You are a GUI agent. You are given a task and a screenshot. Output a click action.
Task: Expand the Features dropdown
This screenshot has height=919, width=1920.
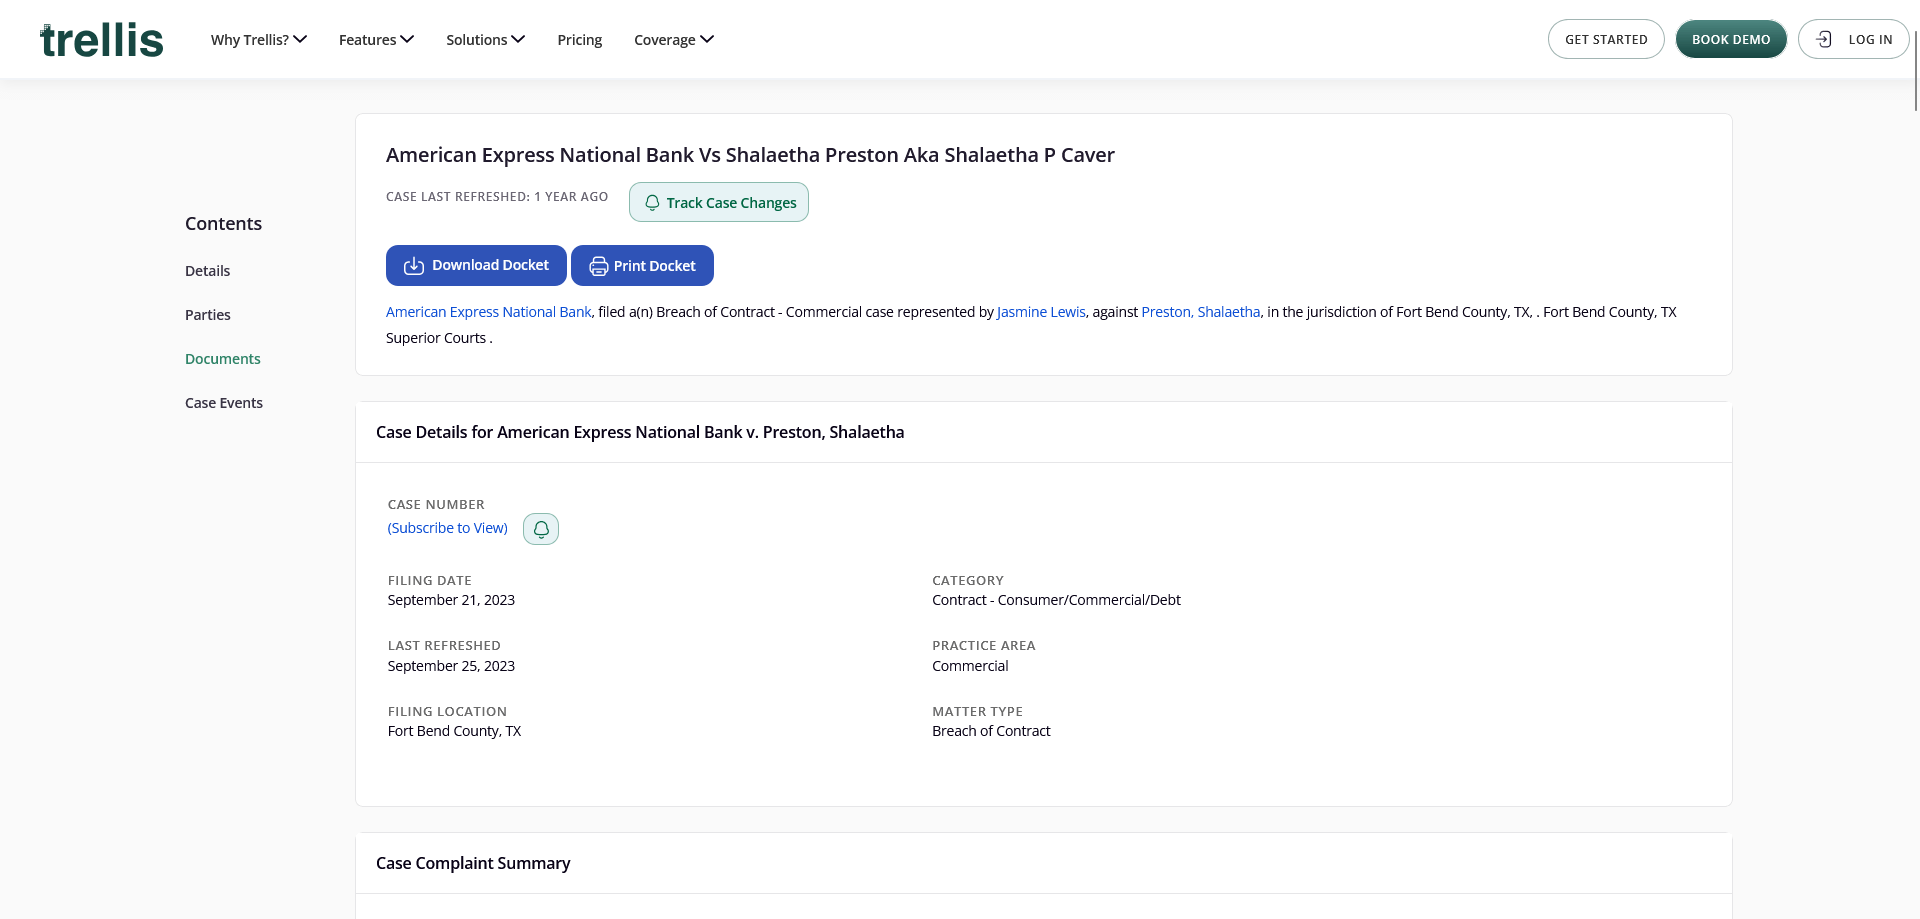(376, 40)
